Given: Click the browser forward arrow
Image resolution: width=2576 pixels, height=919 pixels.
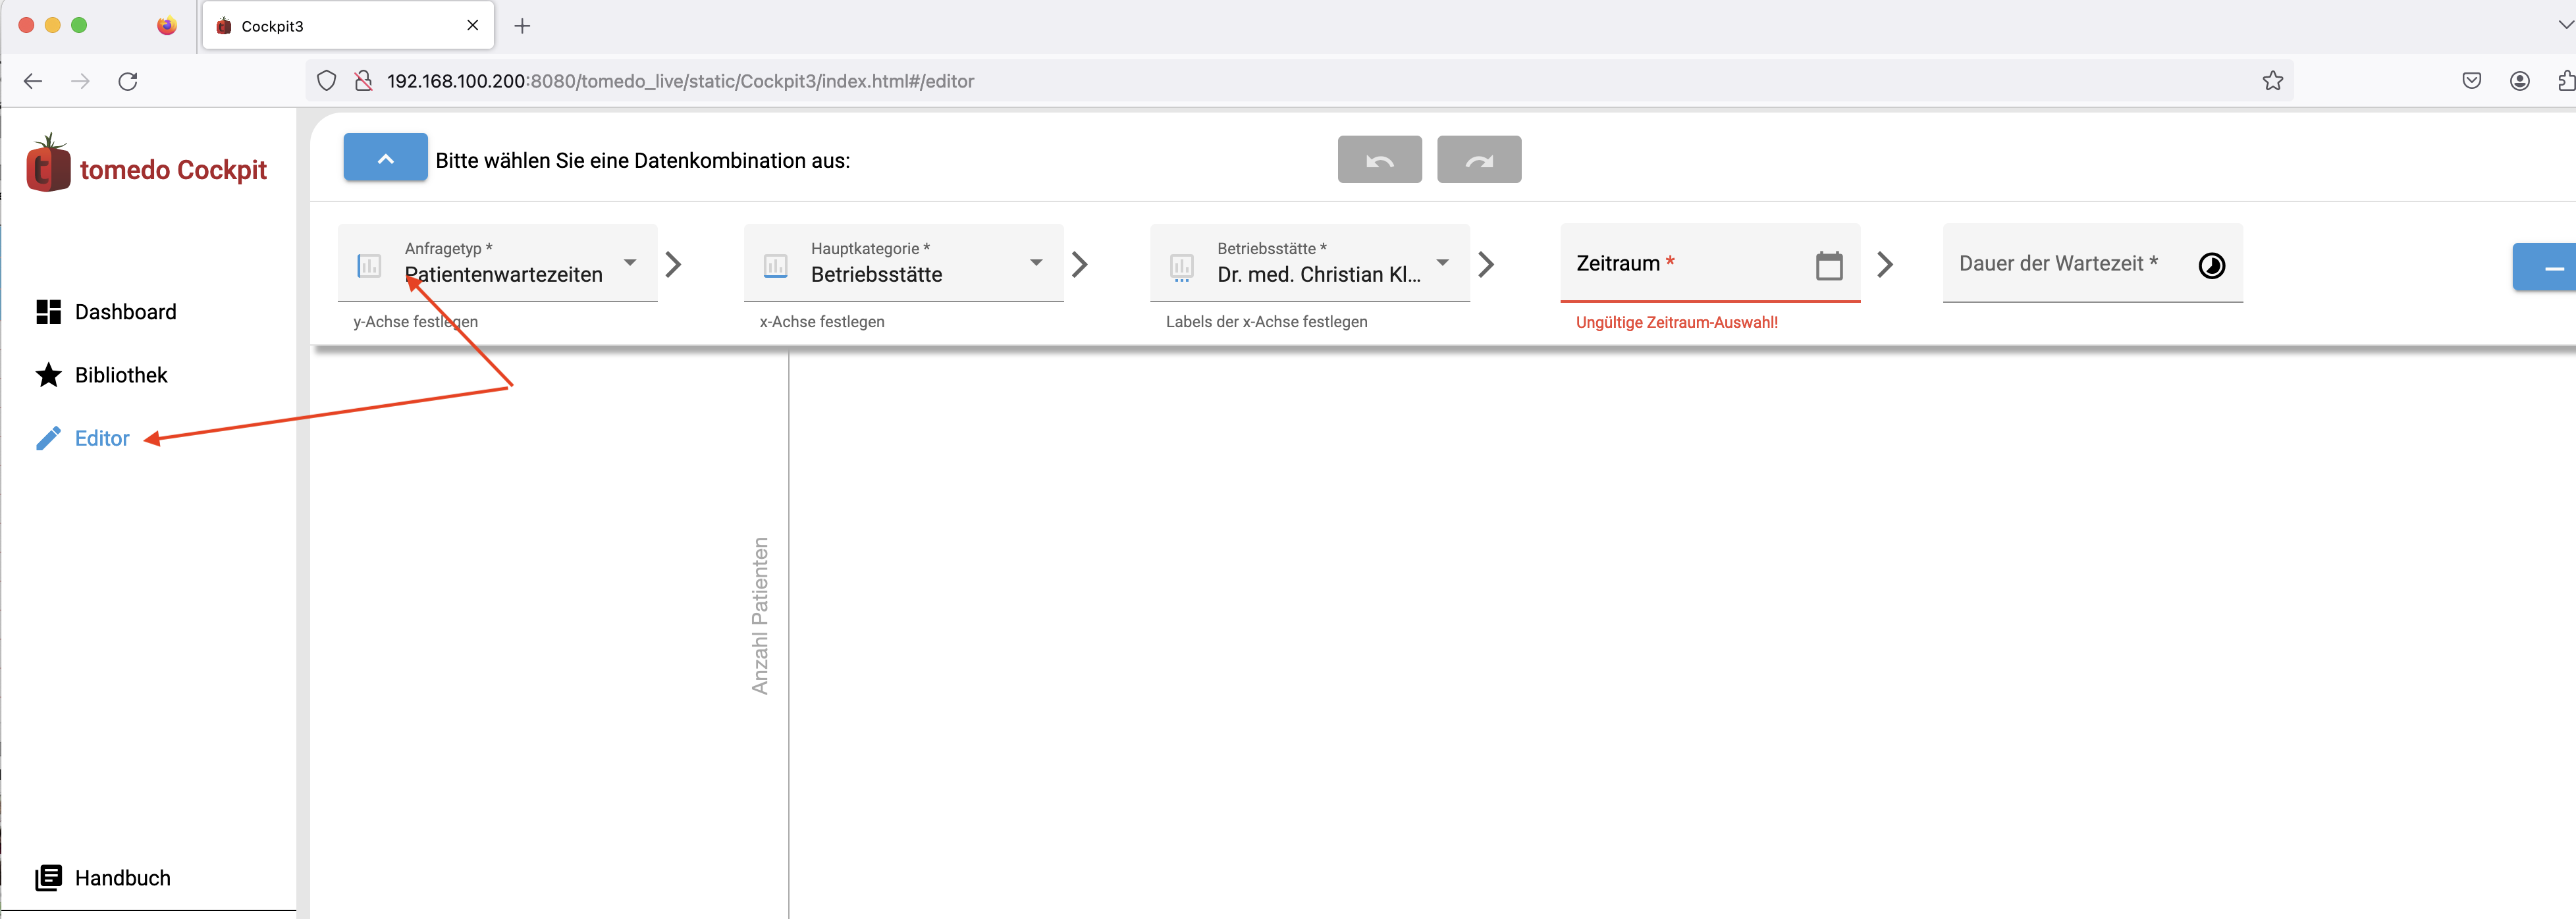Looking at the screenshot, I should click(81, 81).
